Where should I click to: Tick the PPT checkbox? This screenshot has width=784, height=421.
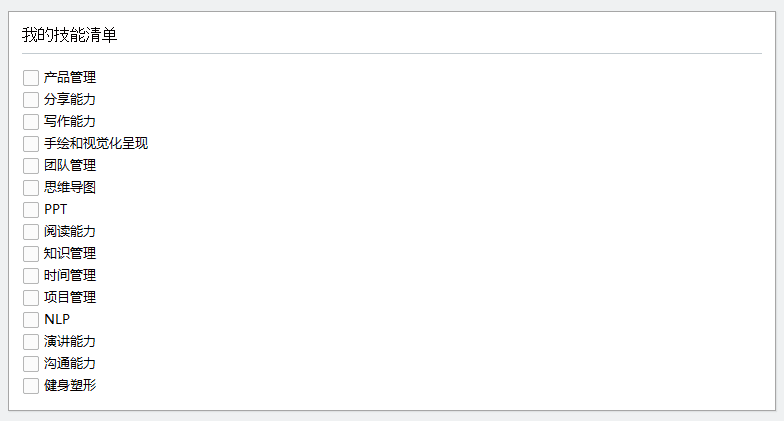point(31,210)
